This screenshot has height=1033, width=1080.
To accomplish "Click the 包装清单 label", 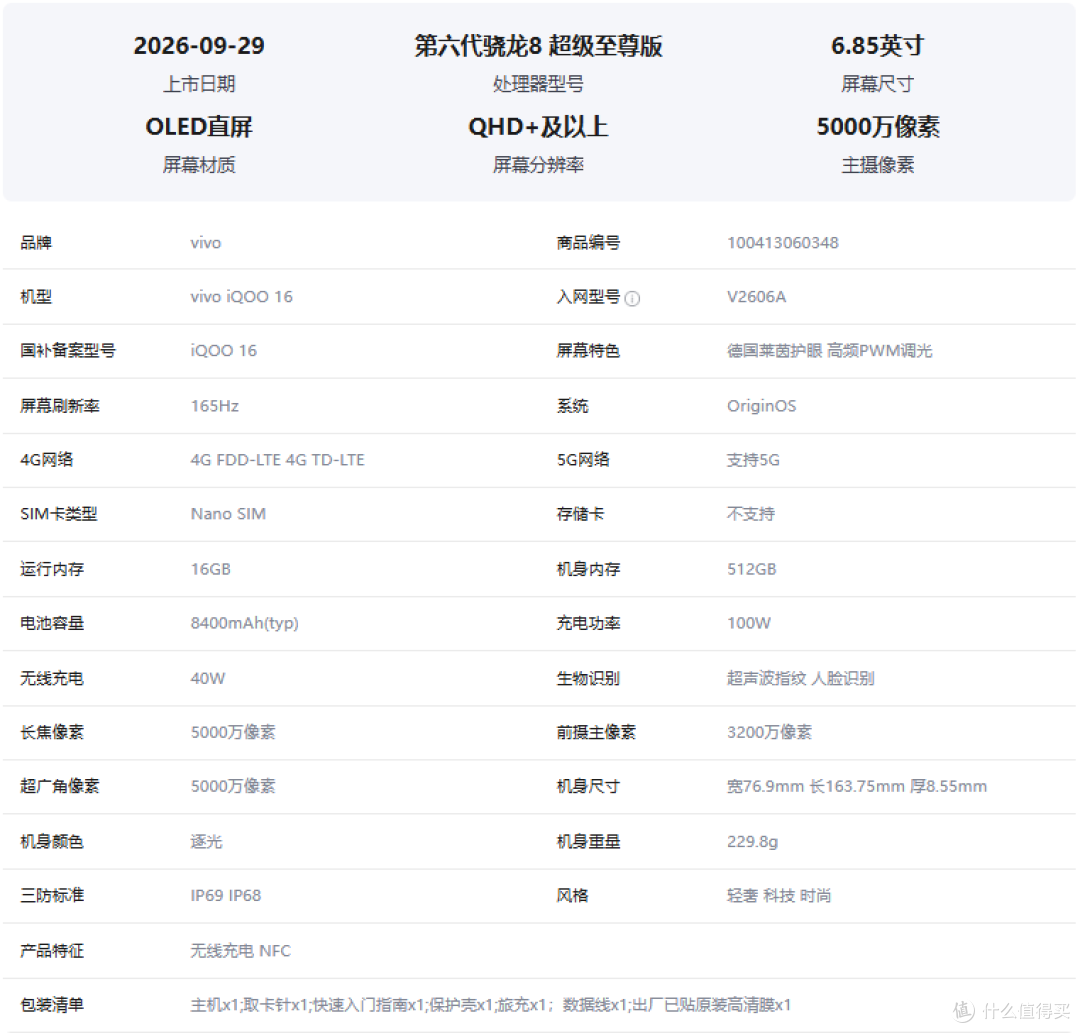I will (x=52, y=1005).
